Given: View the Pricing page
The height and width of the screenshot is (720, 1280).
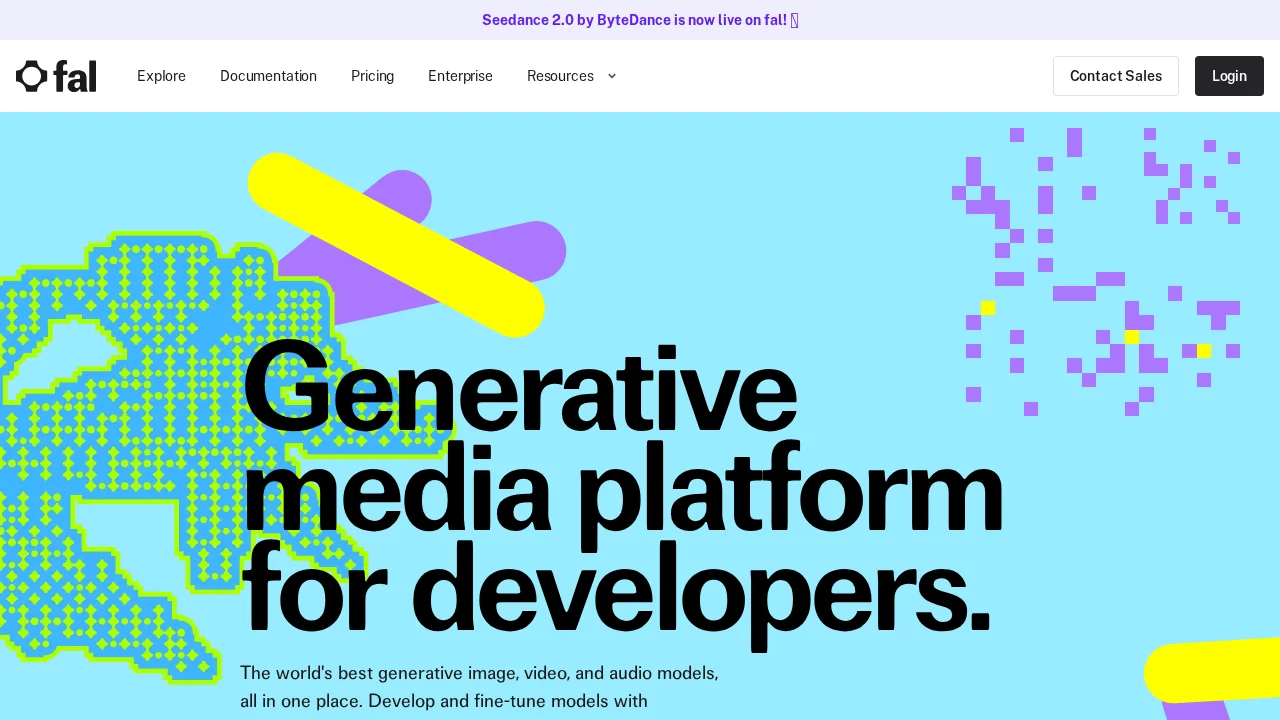Looking at the screenshot, I should [372, 76].
